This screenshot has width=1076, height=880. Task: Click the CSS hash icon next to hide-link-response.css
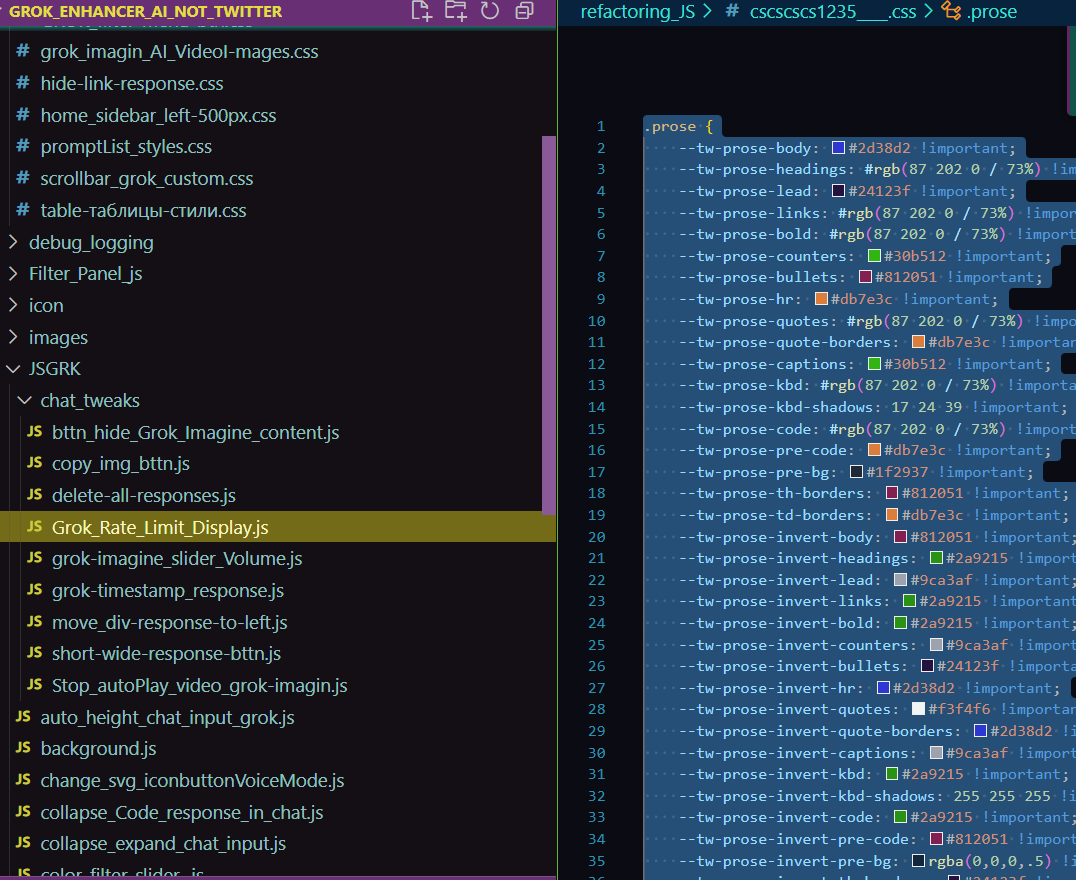pyautogui.click(x=23, y=83)
